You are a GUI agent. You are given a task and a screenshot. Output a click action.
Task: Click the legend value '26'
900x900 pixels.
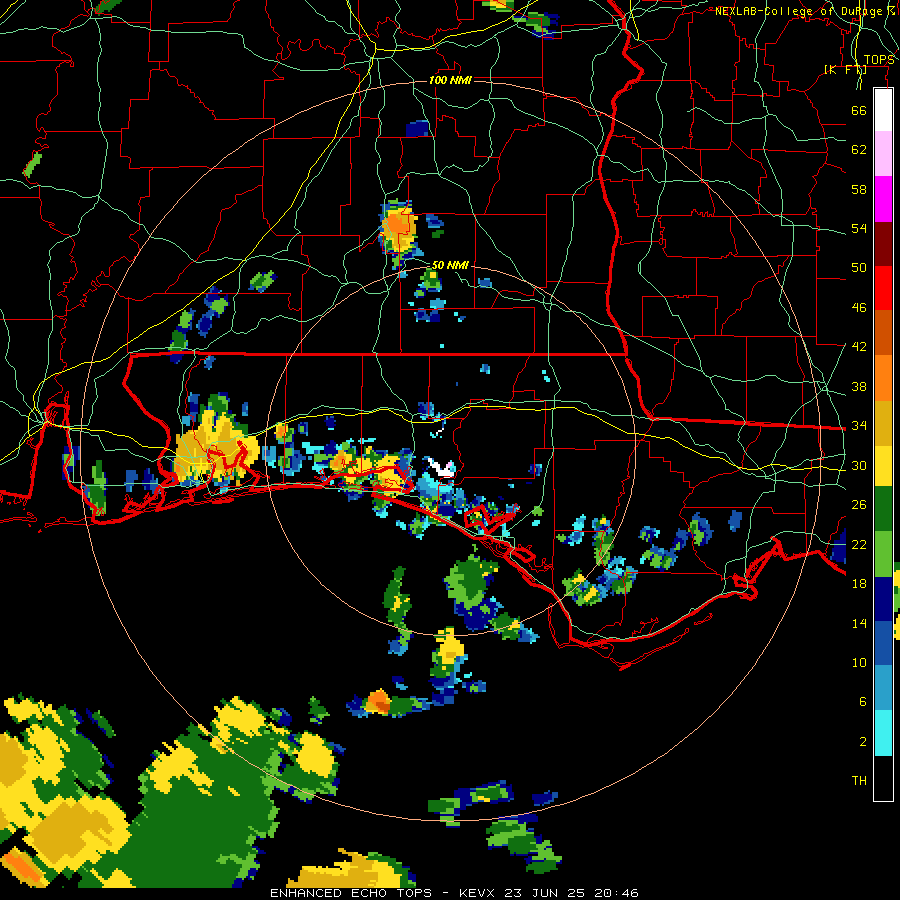pos(859,505)
